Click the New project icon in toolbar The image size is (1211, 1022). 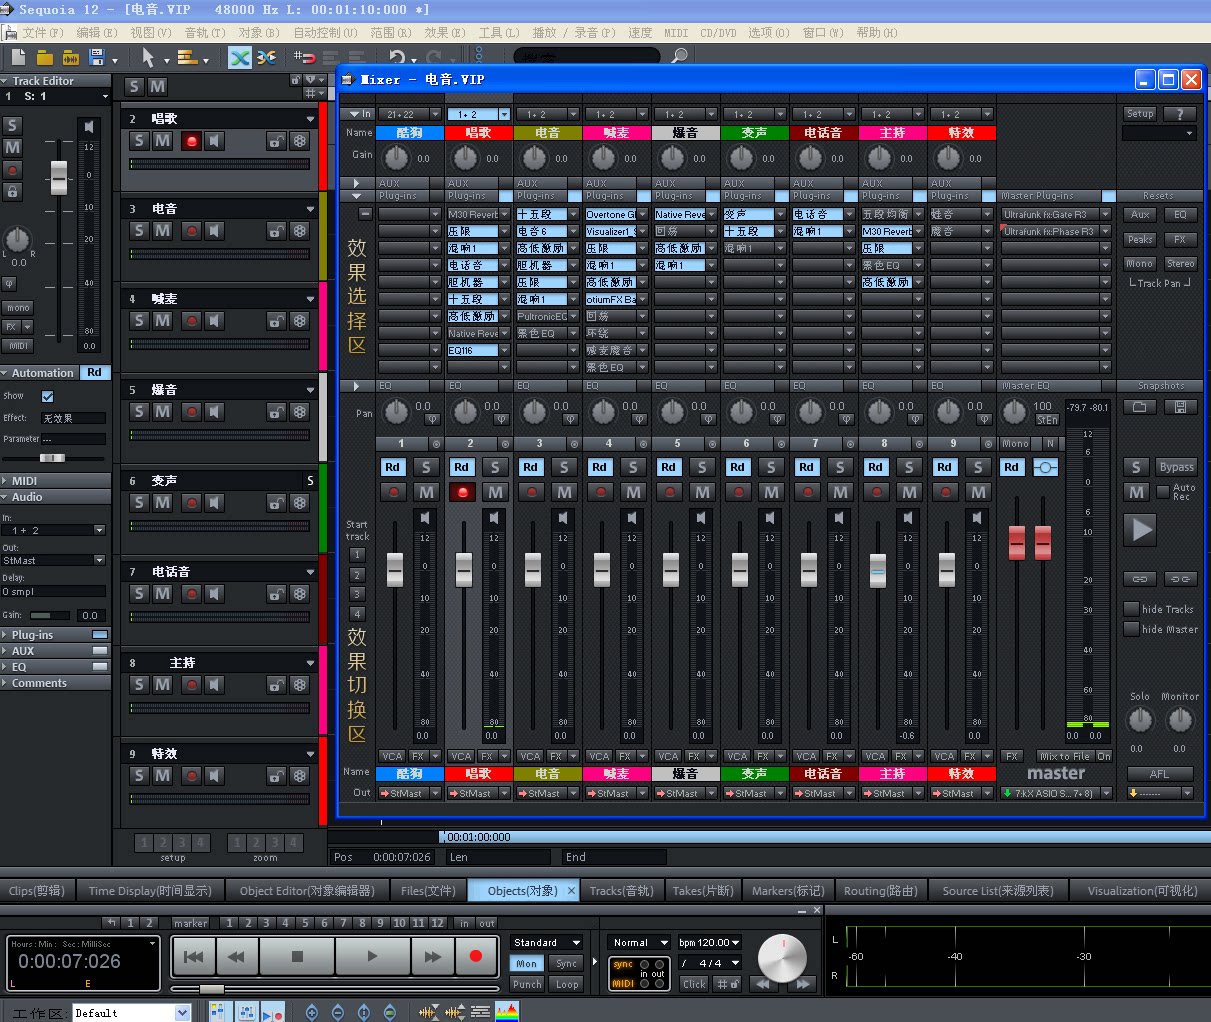(18, 57)
